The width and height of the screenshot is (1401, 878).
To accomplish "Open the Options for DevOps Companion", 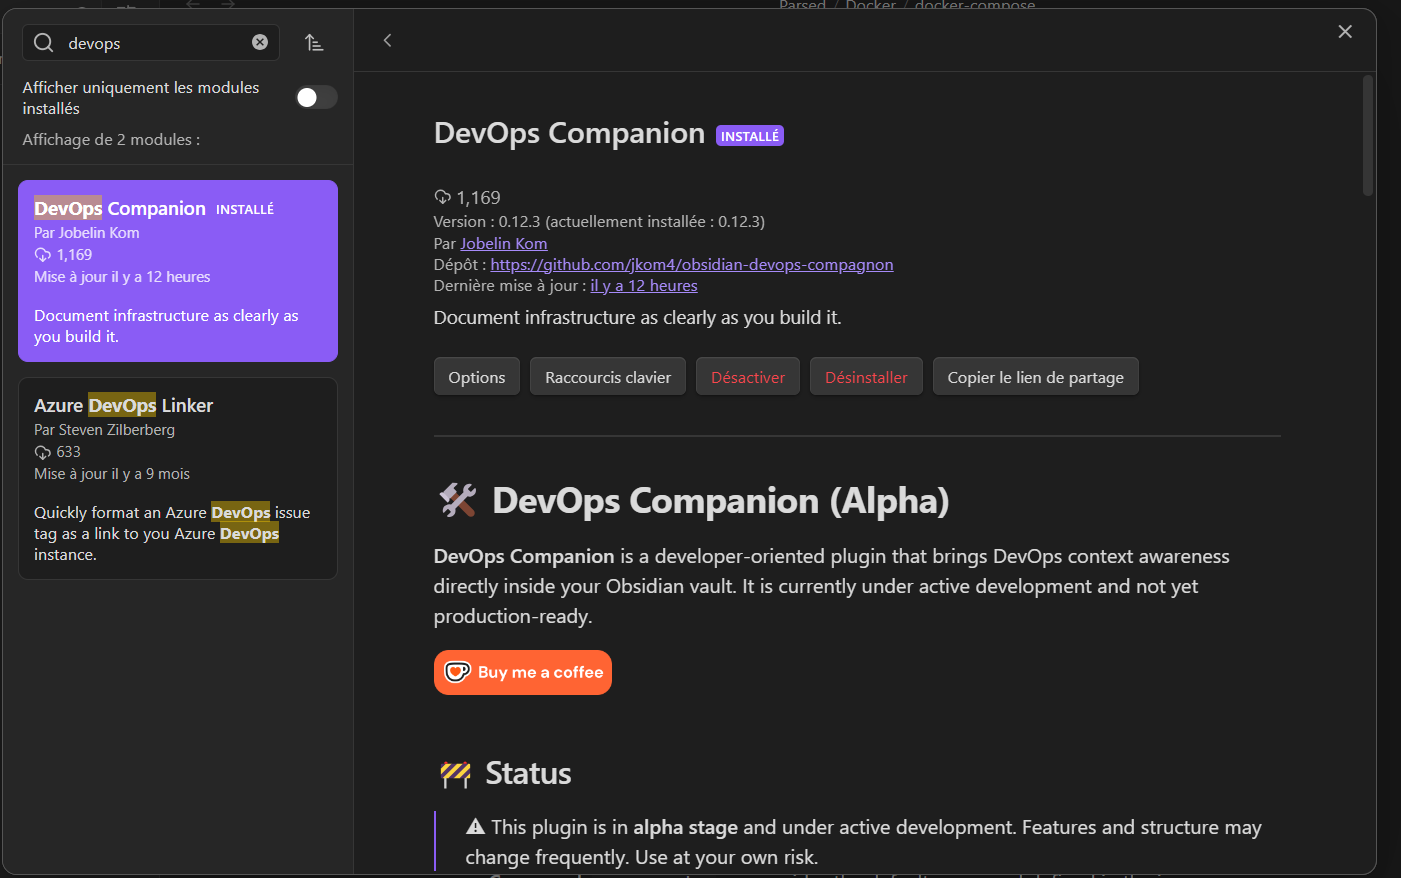I will (x=476, y=376).
